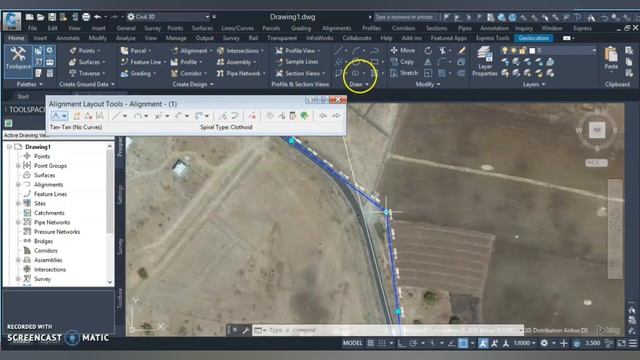Click the Undo arrow icon
This screenshot has height=360, width=640.
[98, 17]
